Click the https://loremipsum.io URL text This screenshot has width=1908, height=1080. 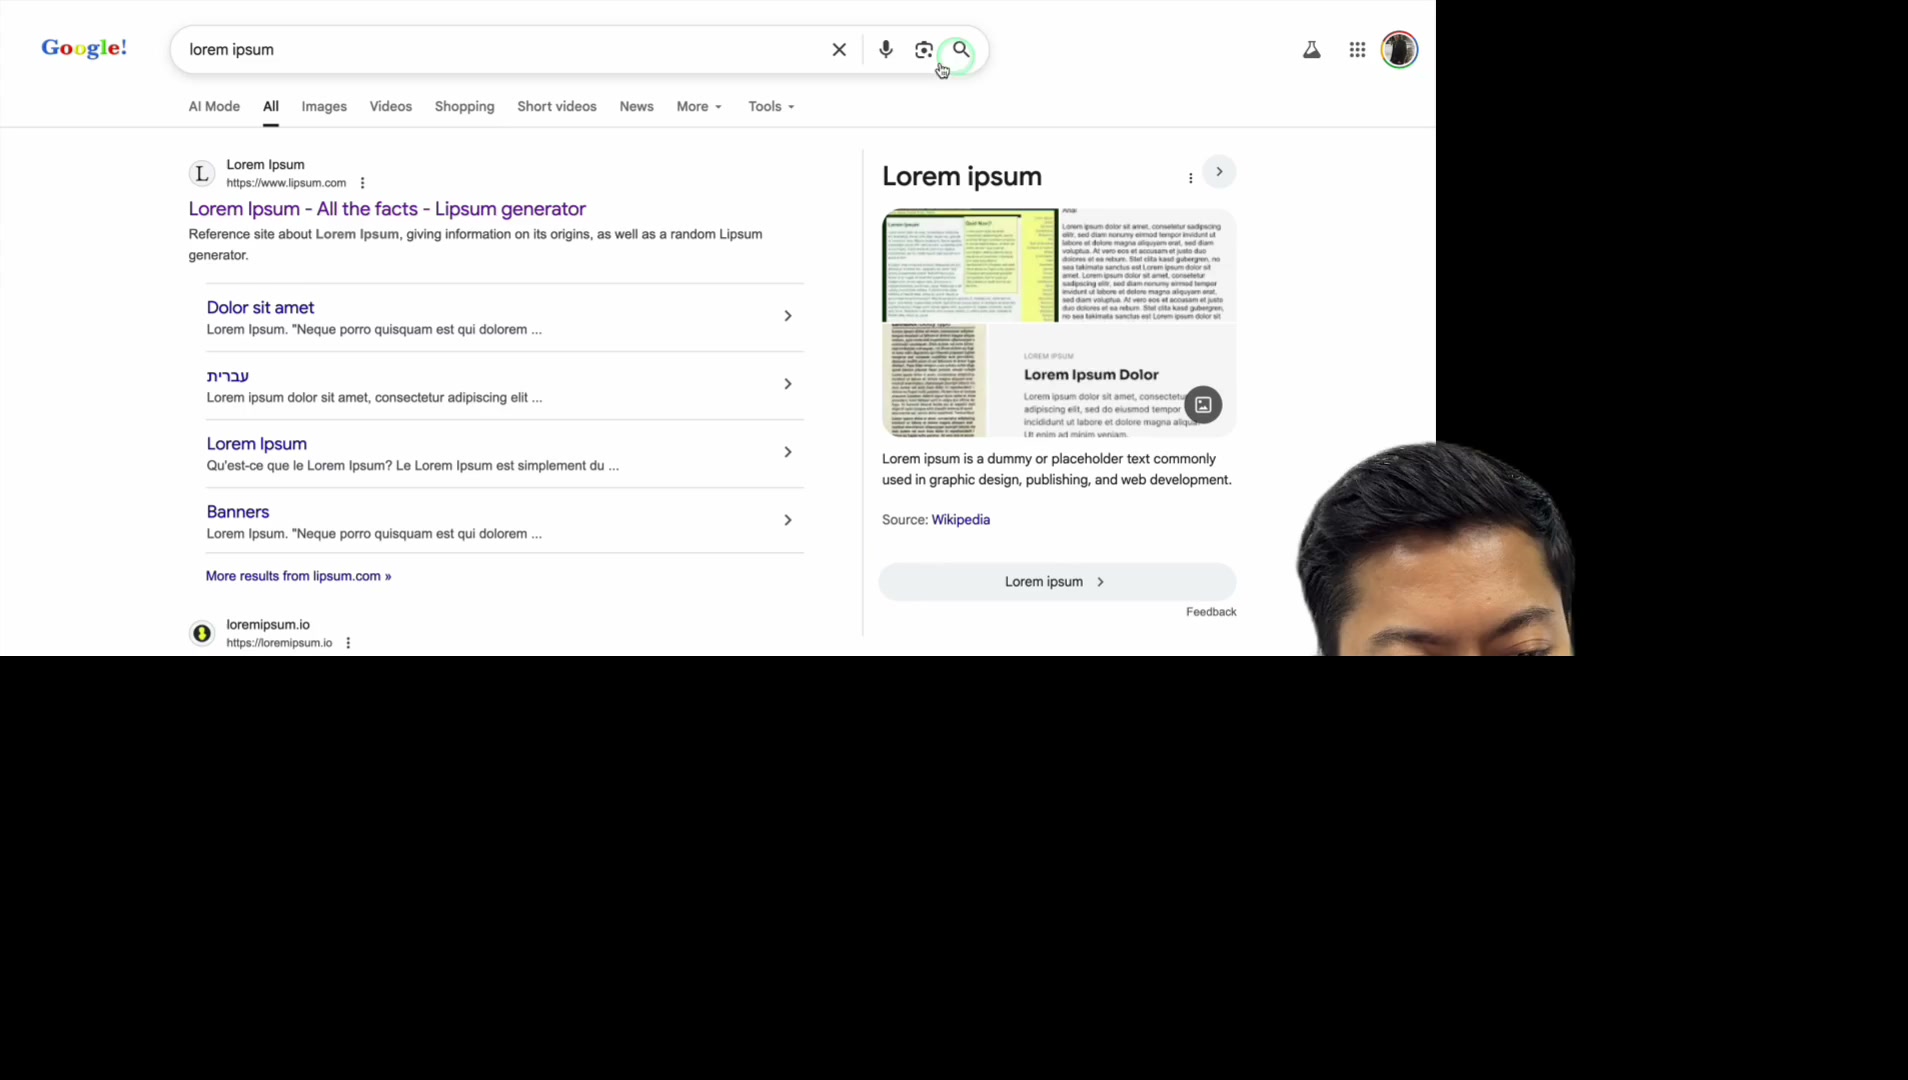(x=279, y=643)
